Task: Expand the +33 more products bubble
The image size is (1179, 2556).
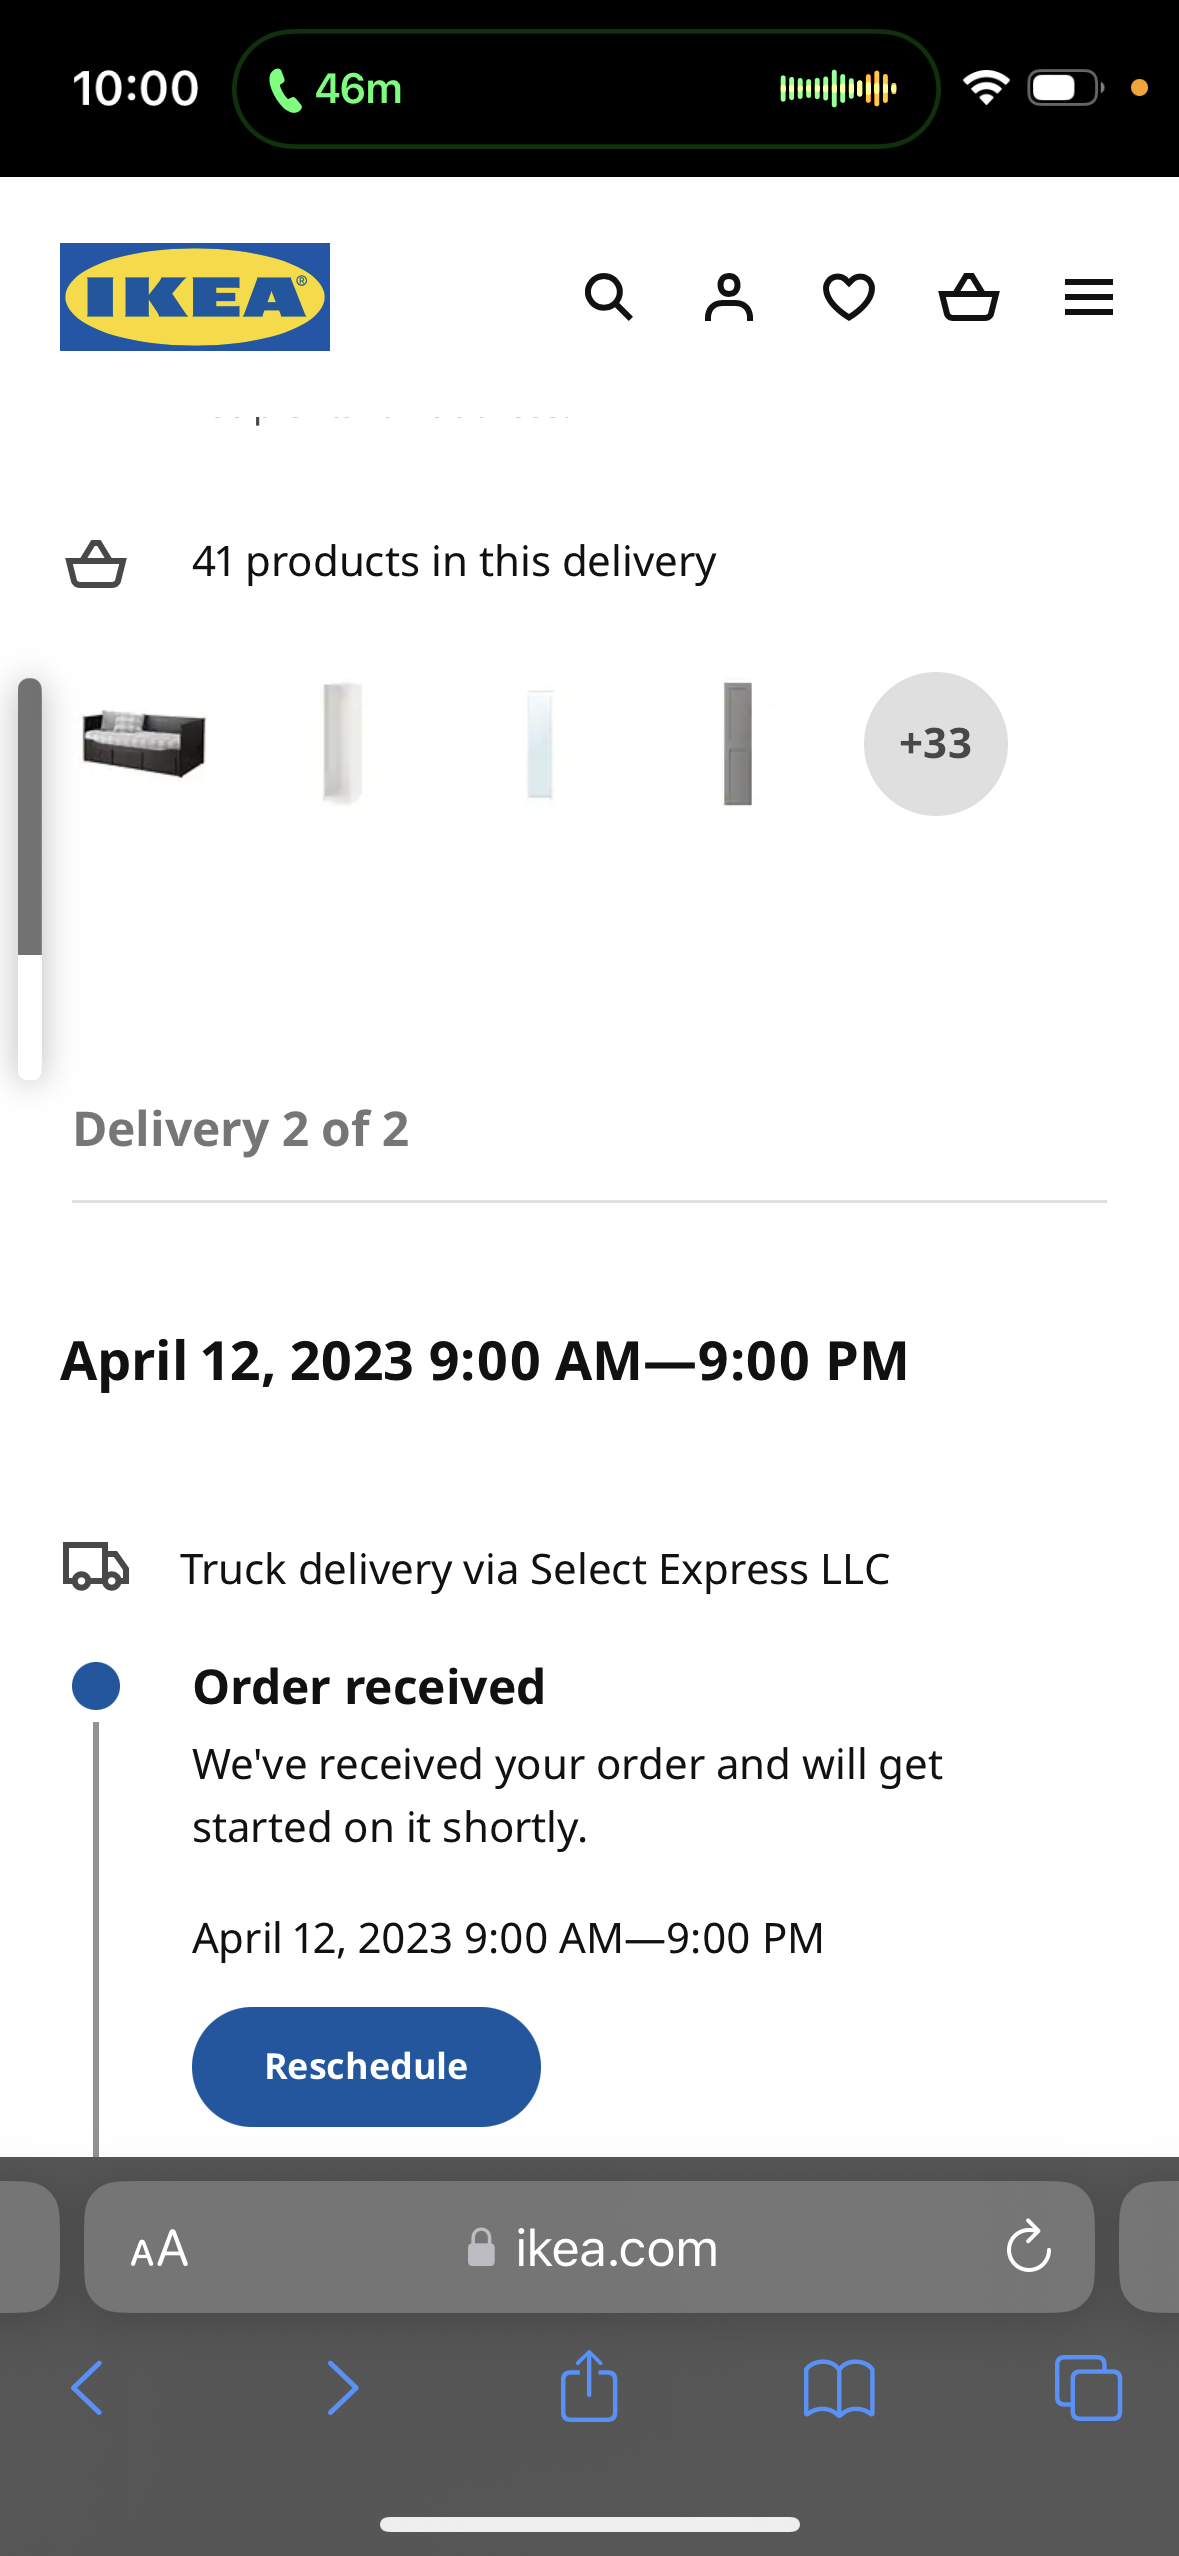Action: pyautogui.click(x=935, y=744)
